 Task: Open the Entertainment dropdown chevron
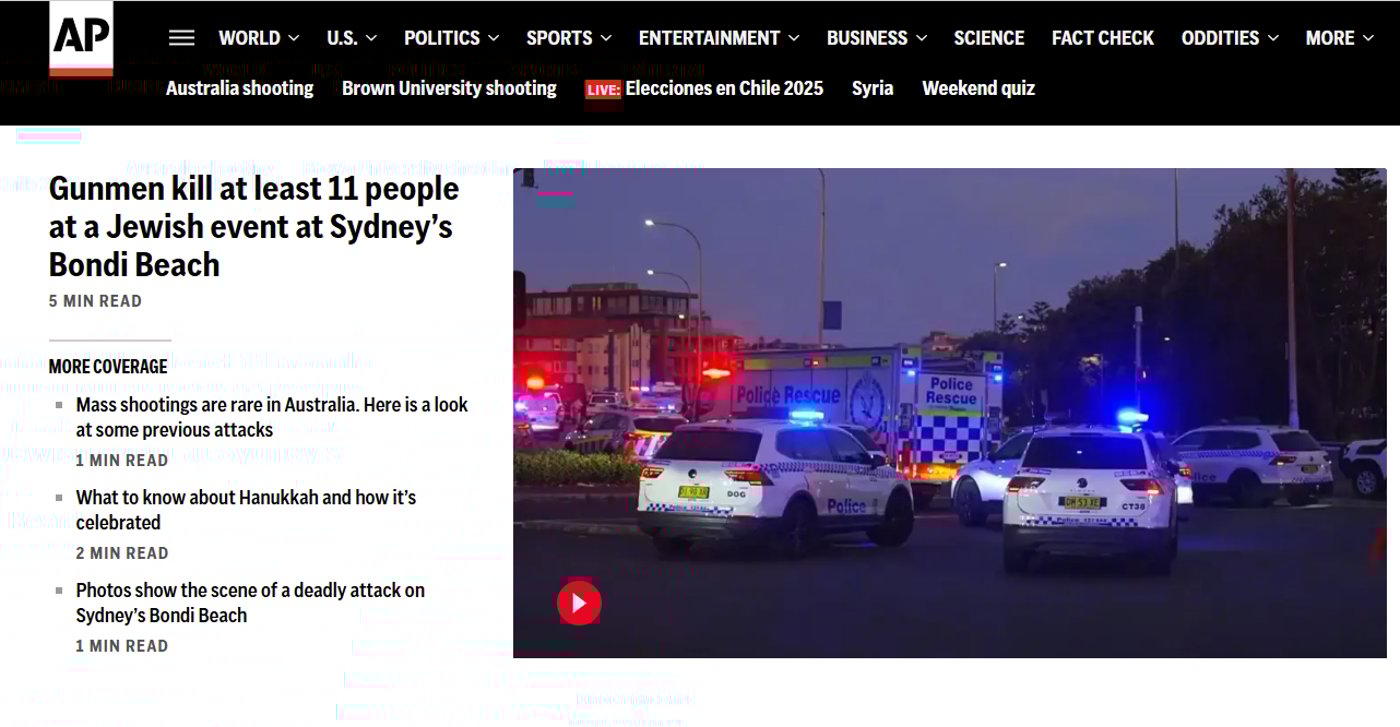click(794, 38)
